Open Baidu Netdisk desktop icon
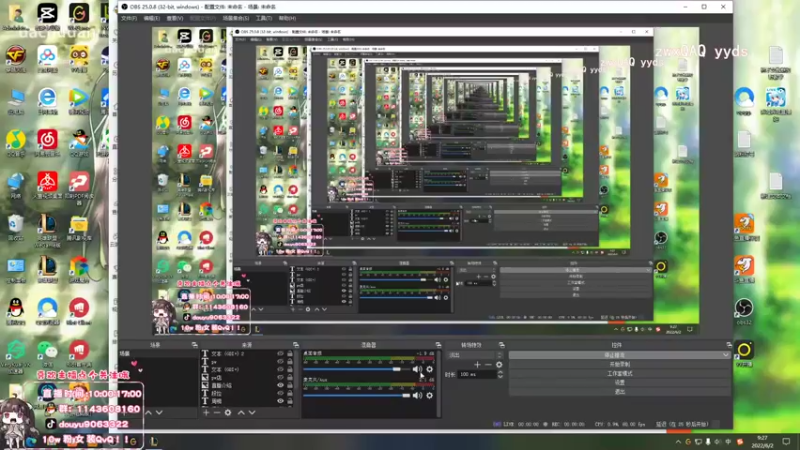 click(47, 59)
